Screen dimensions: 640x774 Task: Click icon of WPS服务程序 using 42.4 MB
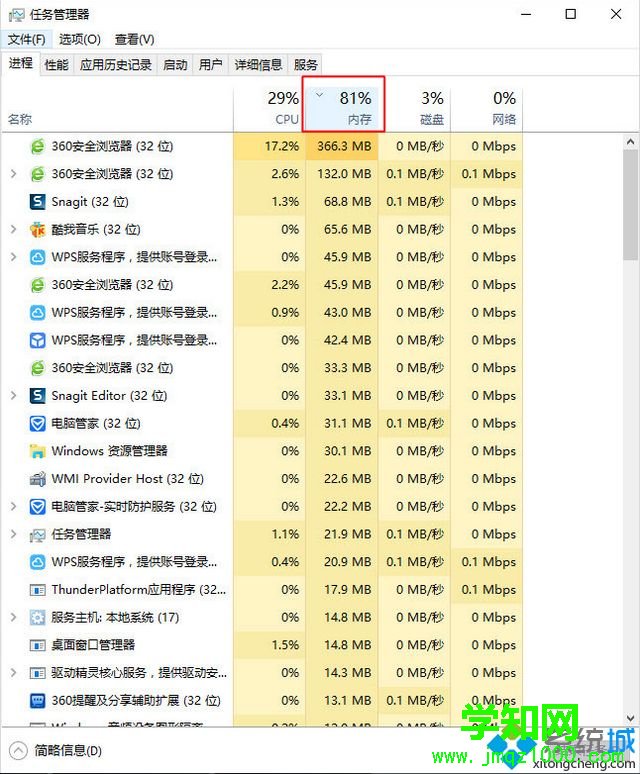pos(38,340)
